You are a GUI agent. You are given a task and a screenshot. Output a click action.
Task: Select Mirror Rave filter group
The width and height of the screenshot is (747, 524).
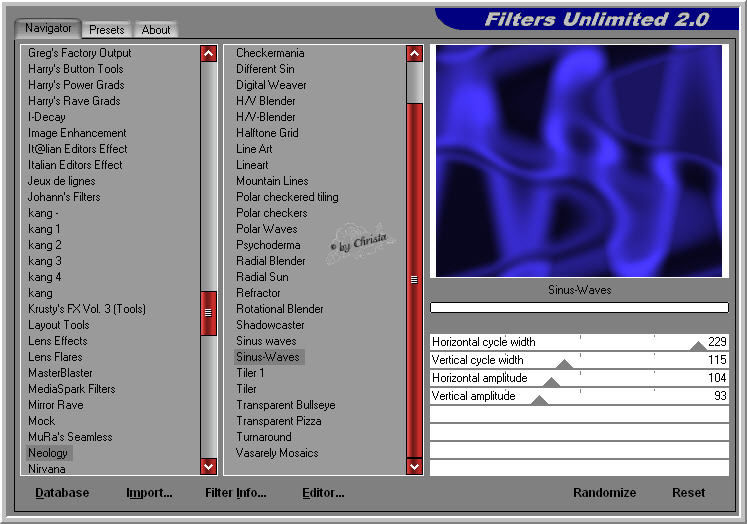tap(56, 405)
